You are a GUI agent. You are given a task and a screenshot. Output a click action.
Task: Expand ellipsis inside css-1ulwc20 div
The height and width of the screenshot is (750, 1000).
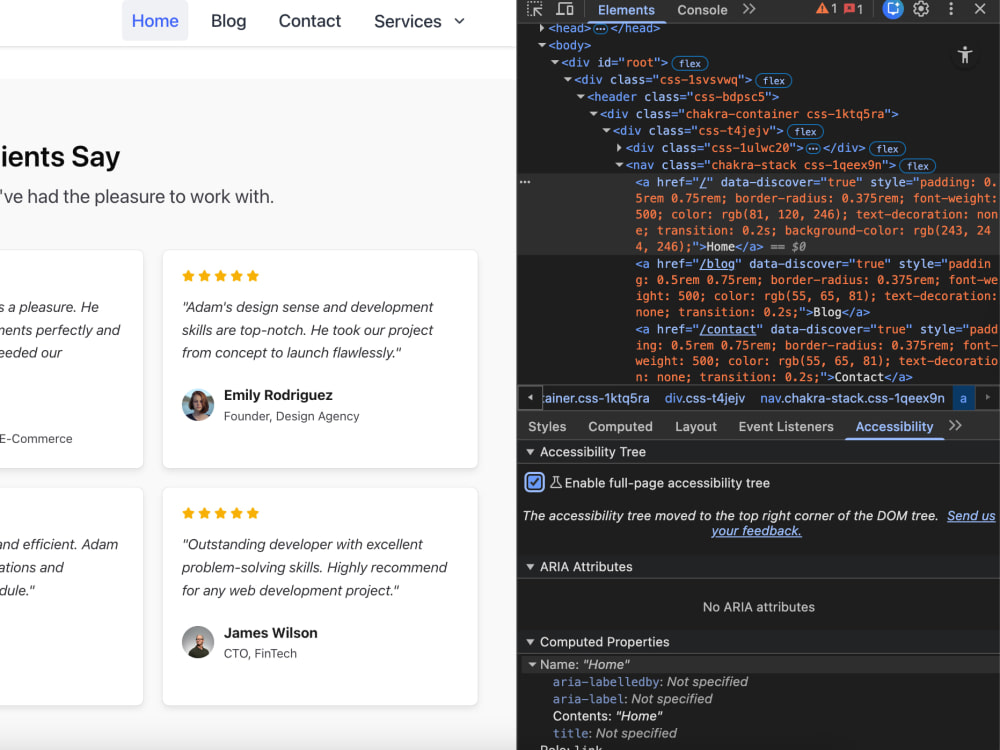click(x=812, y=149)
